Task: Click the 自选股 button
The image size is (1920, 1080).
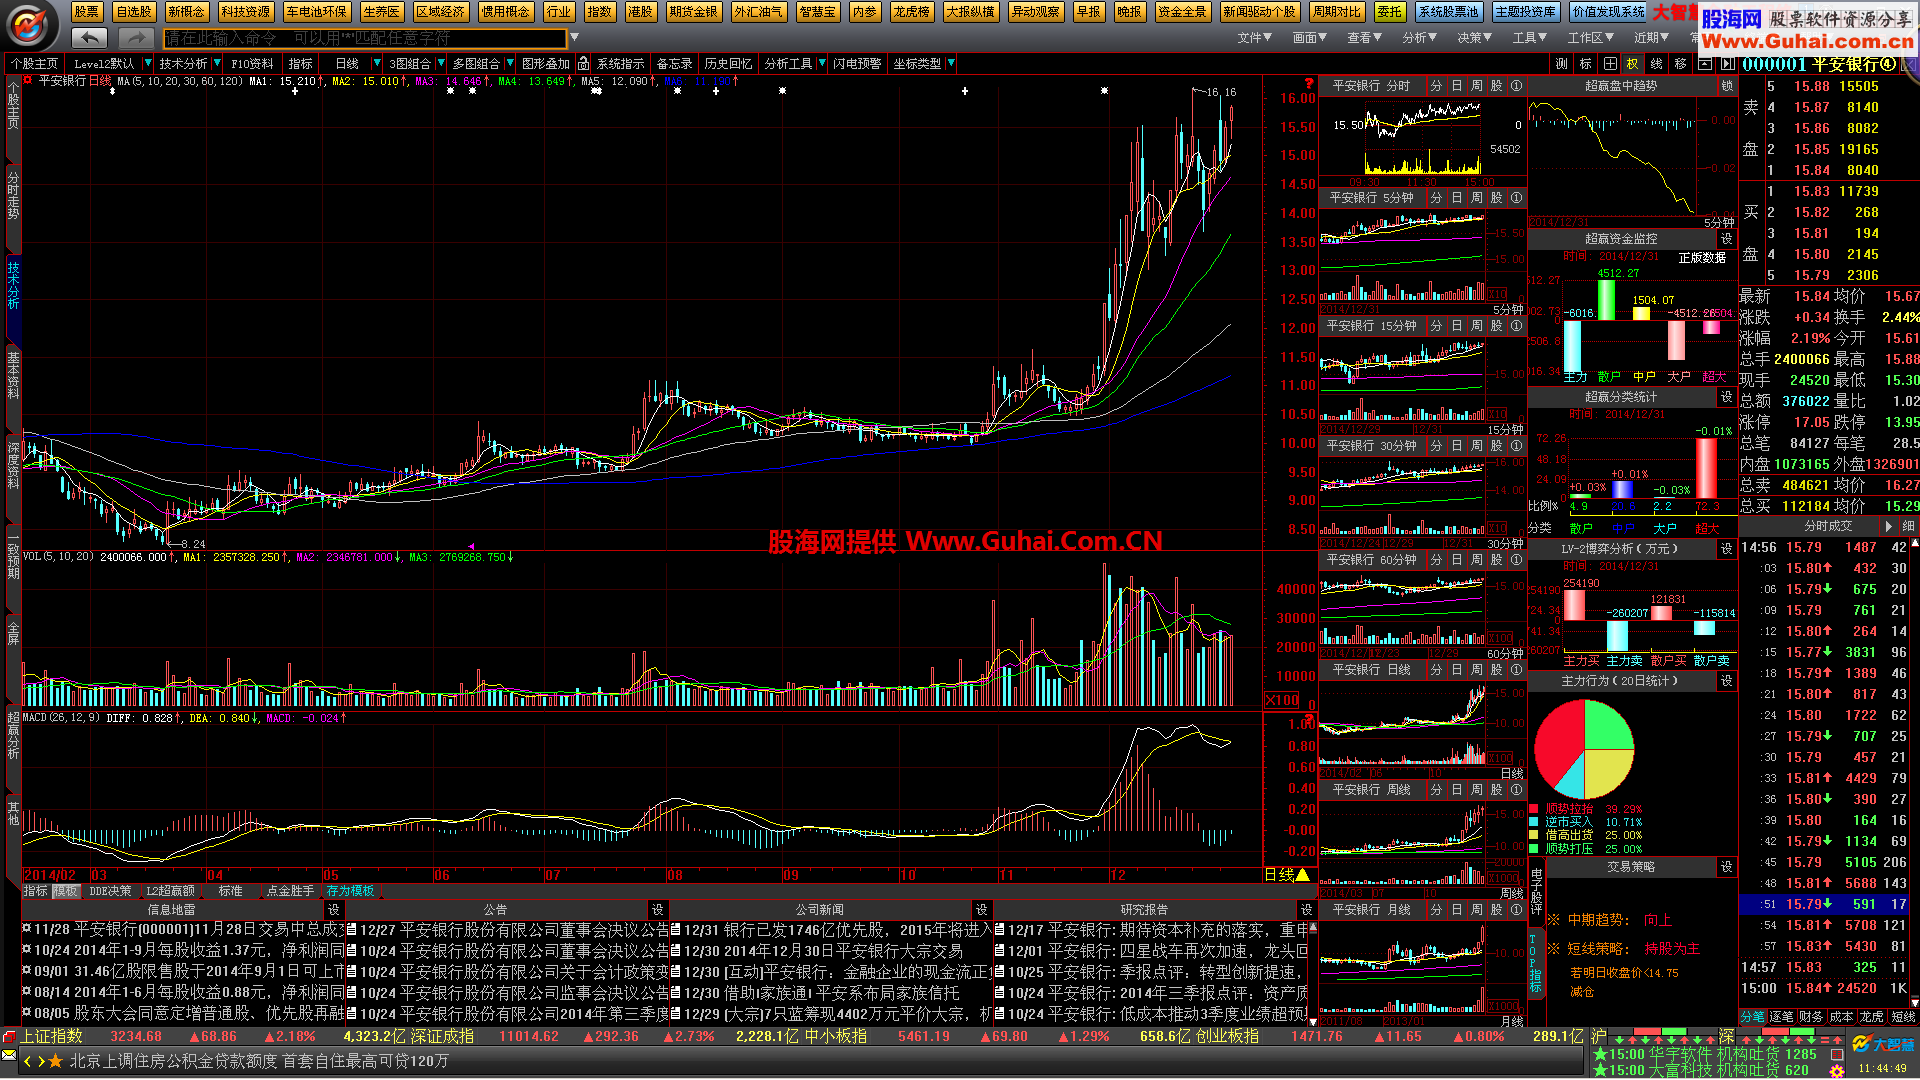Action: (133, 12)
